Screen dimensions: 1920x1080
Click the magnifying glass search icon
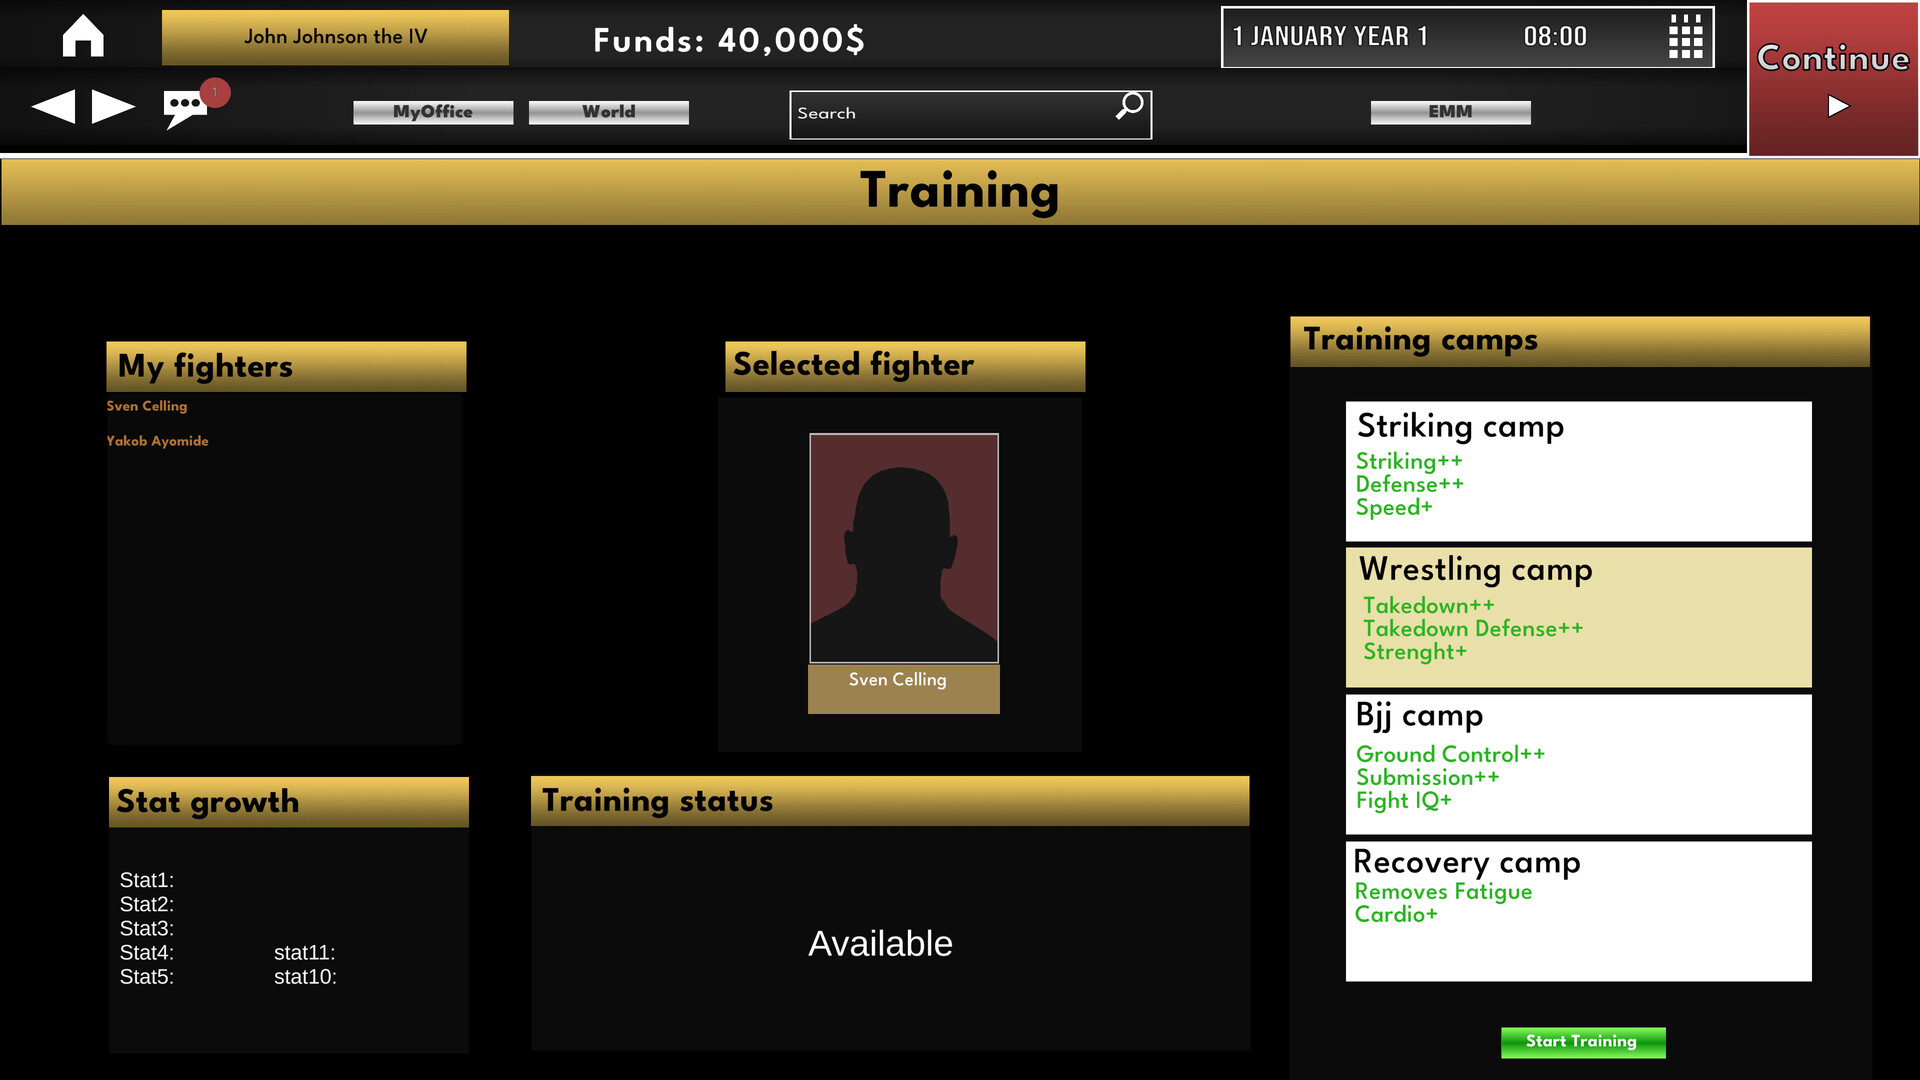(1129, 106)
